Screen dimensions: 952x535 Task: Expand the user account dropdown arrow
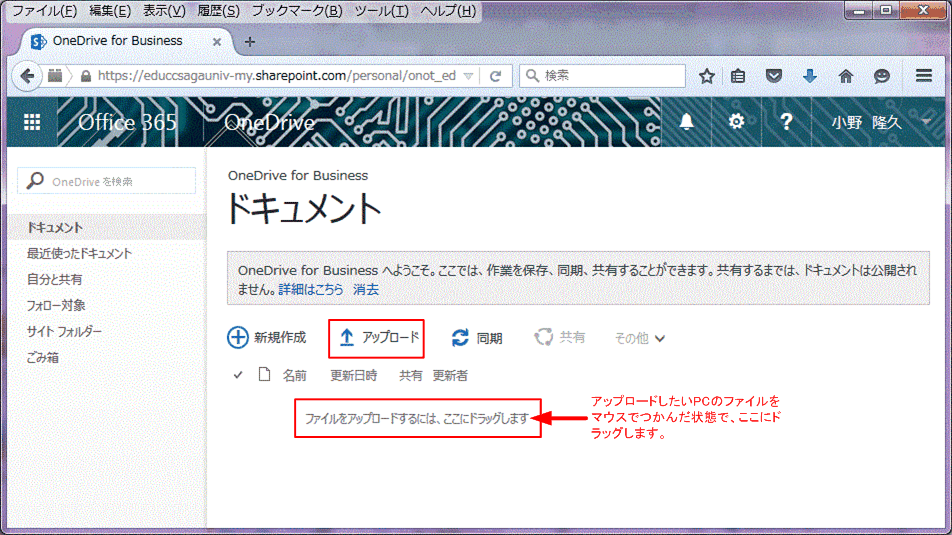[926, 121]
